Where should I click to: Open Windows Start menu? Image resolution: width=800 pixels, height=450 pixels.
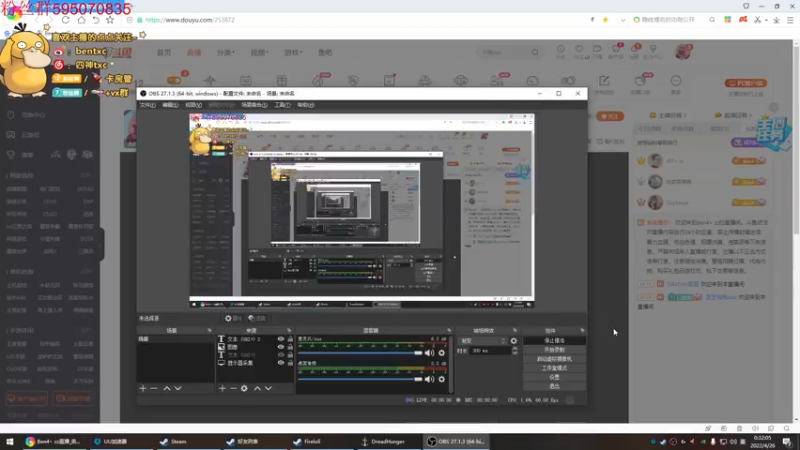point(10,441)
